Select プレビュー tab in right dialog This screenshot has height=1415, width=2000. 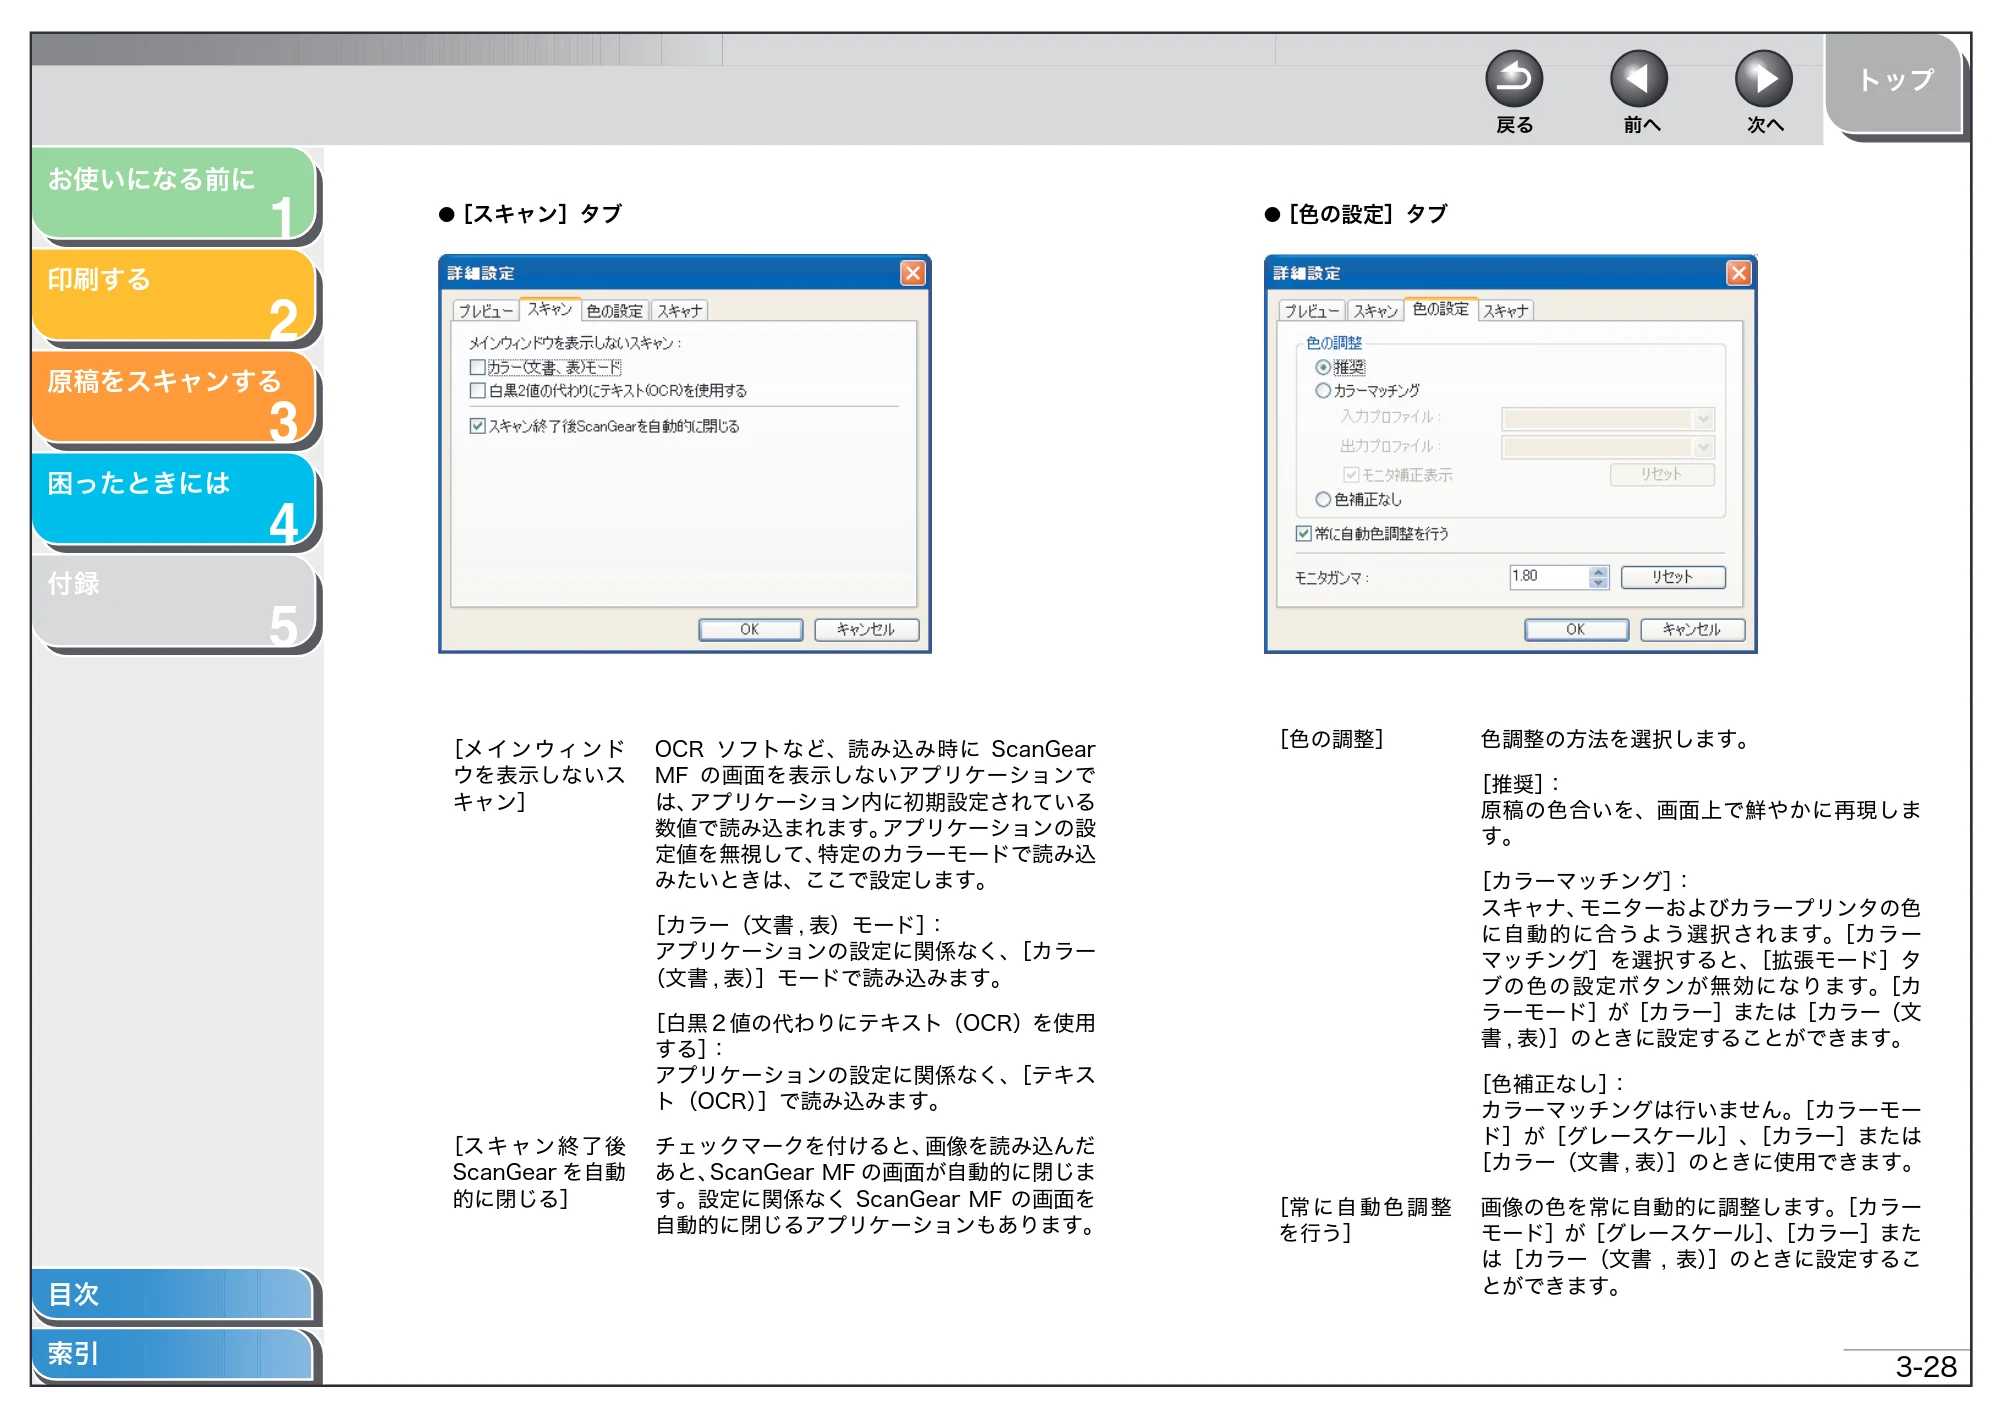point(1311,311)
